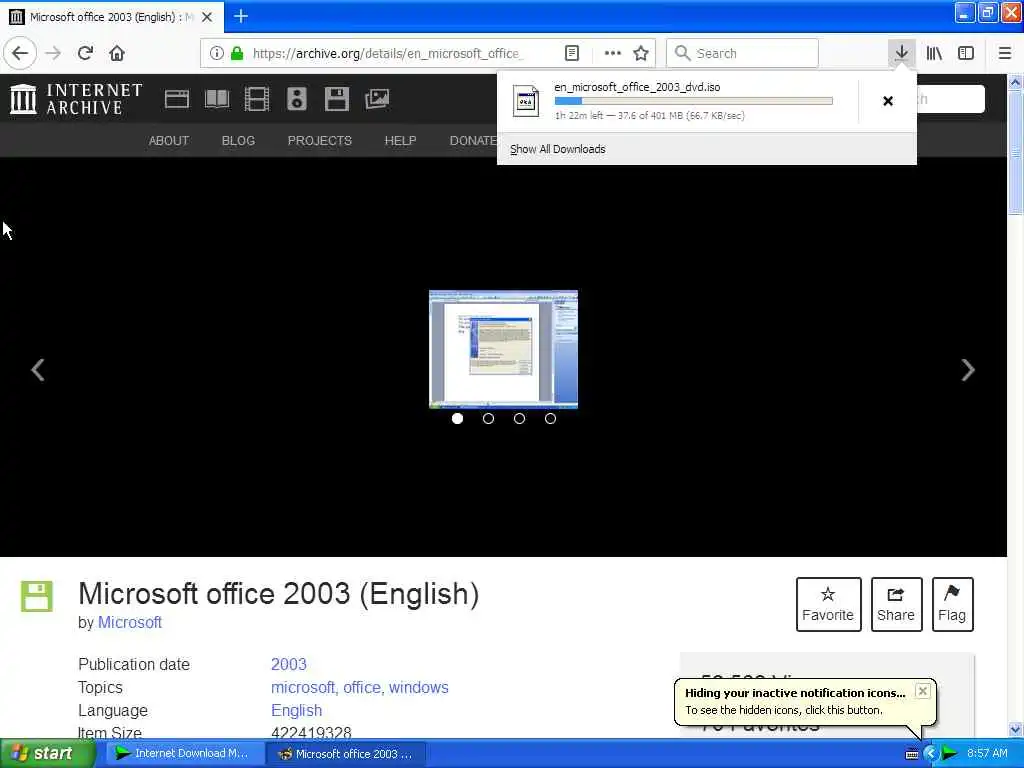Click the en_microsoft_office_2003_dvd.iso file icon
Screen dimensions: 1024x768
coord(526,101)
